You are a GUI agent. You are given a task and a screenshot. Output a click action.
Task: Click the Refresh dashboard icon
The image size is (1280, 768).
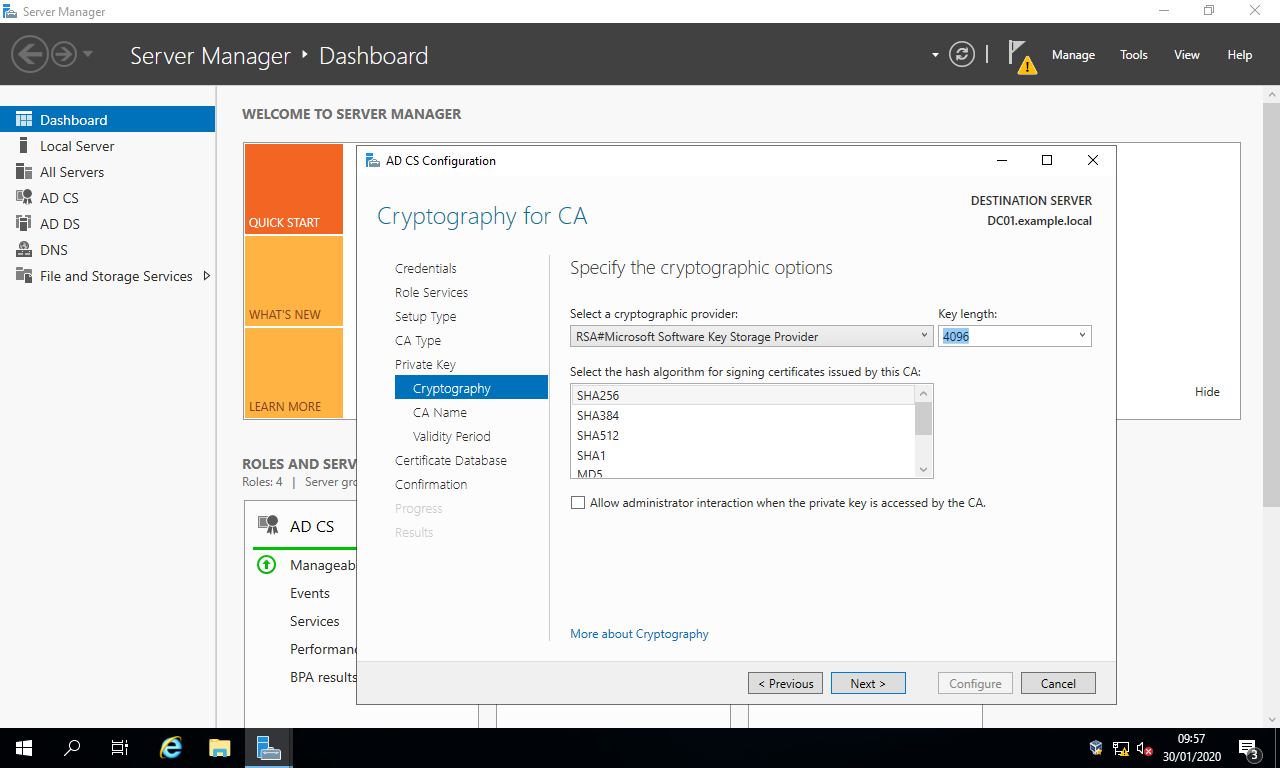pyautogui.click(x=961, y=55)
